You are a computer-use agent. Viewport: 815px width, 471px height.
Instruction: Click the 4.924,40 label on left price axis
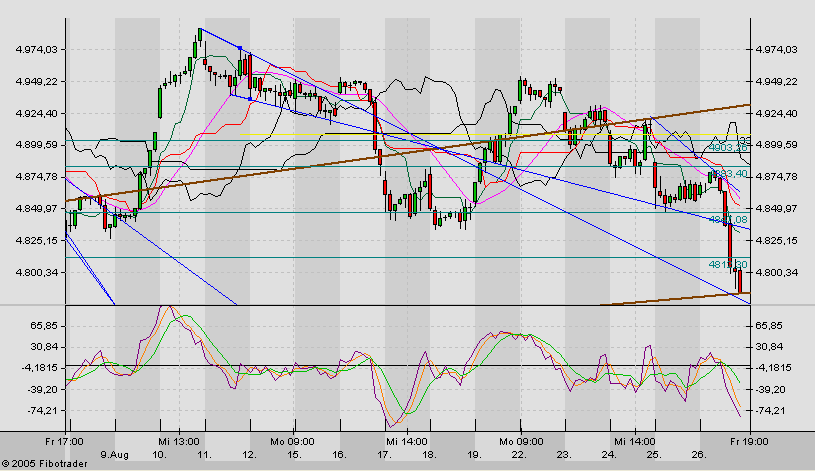[34, 113]
